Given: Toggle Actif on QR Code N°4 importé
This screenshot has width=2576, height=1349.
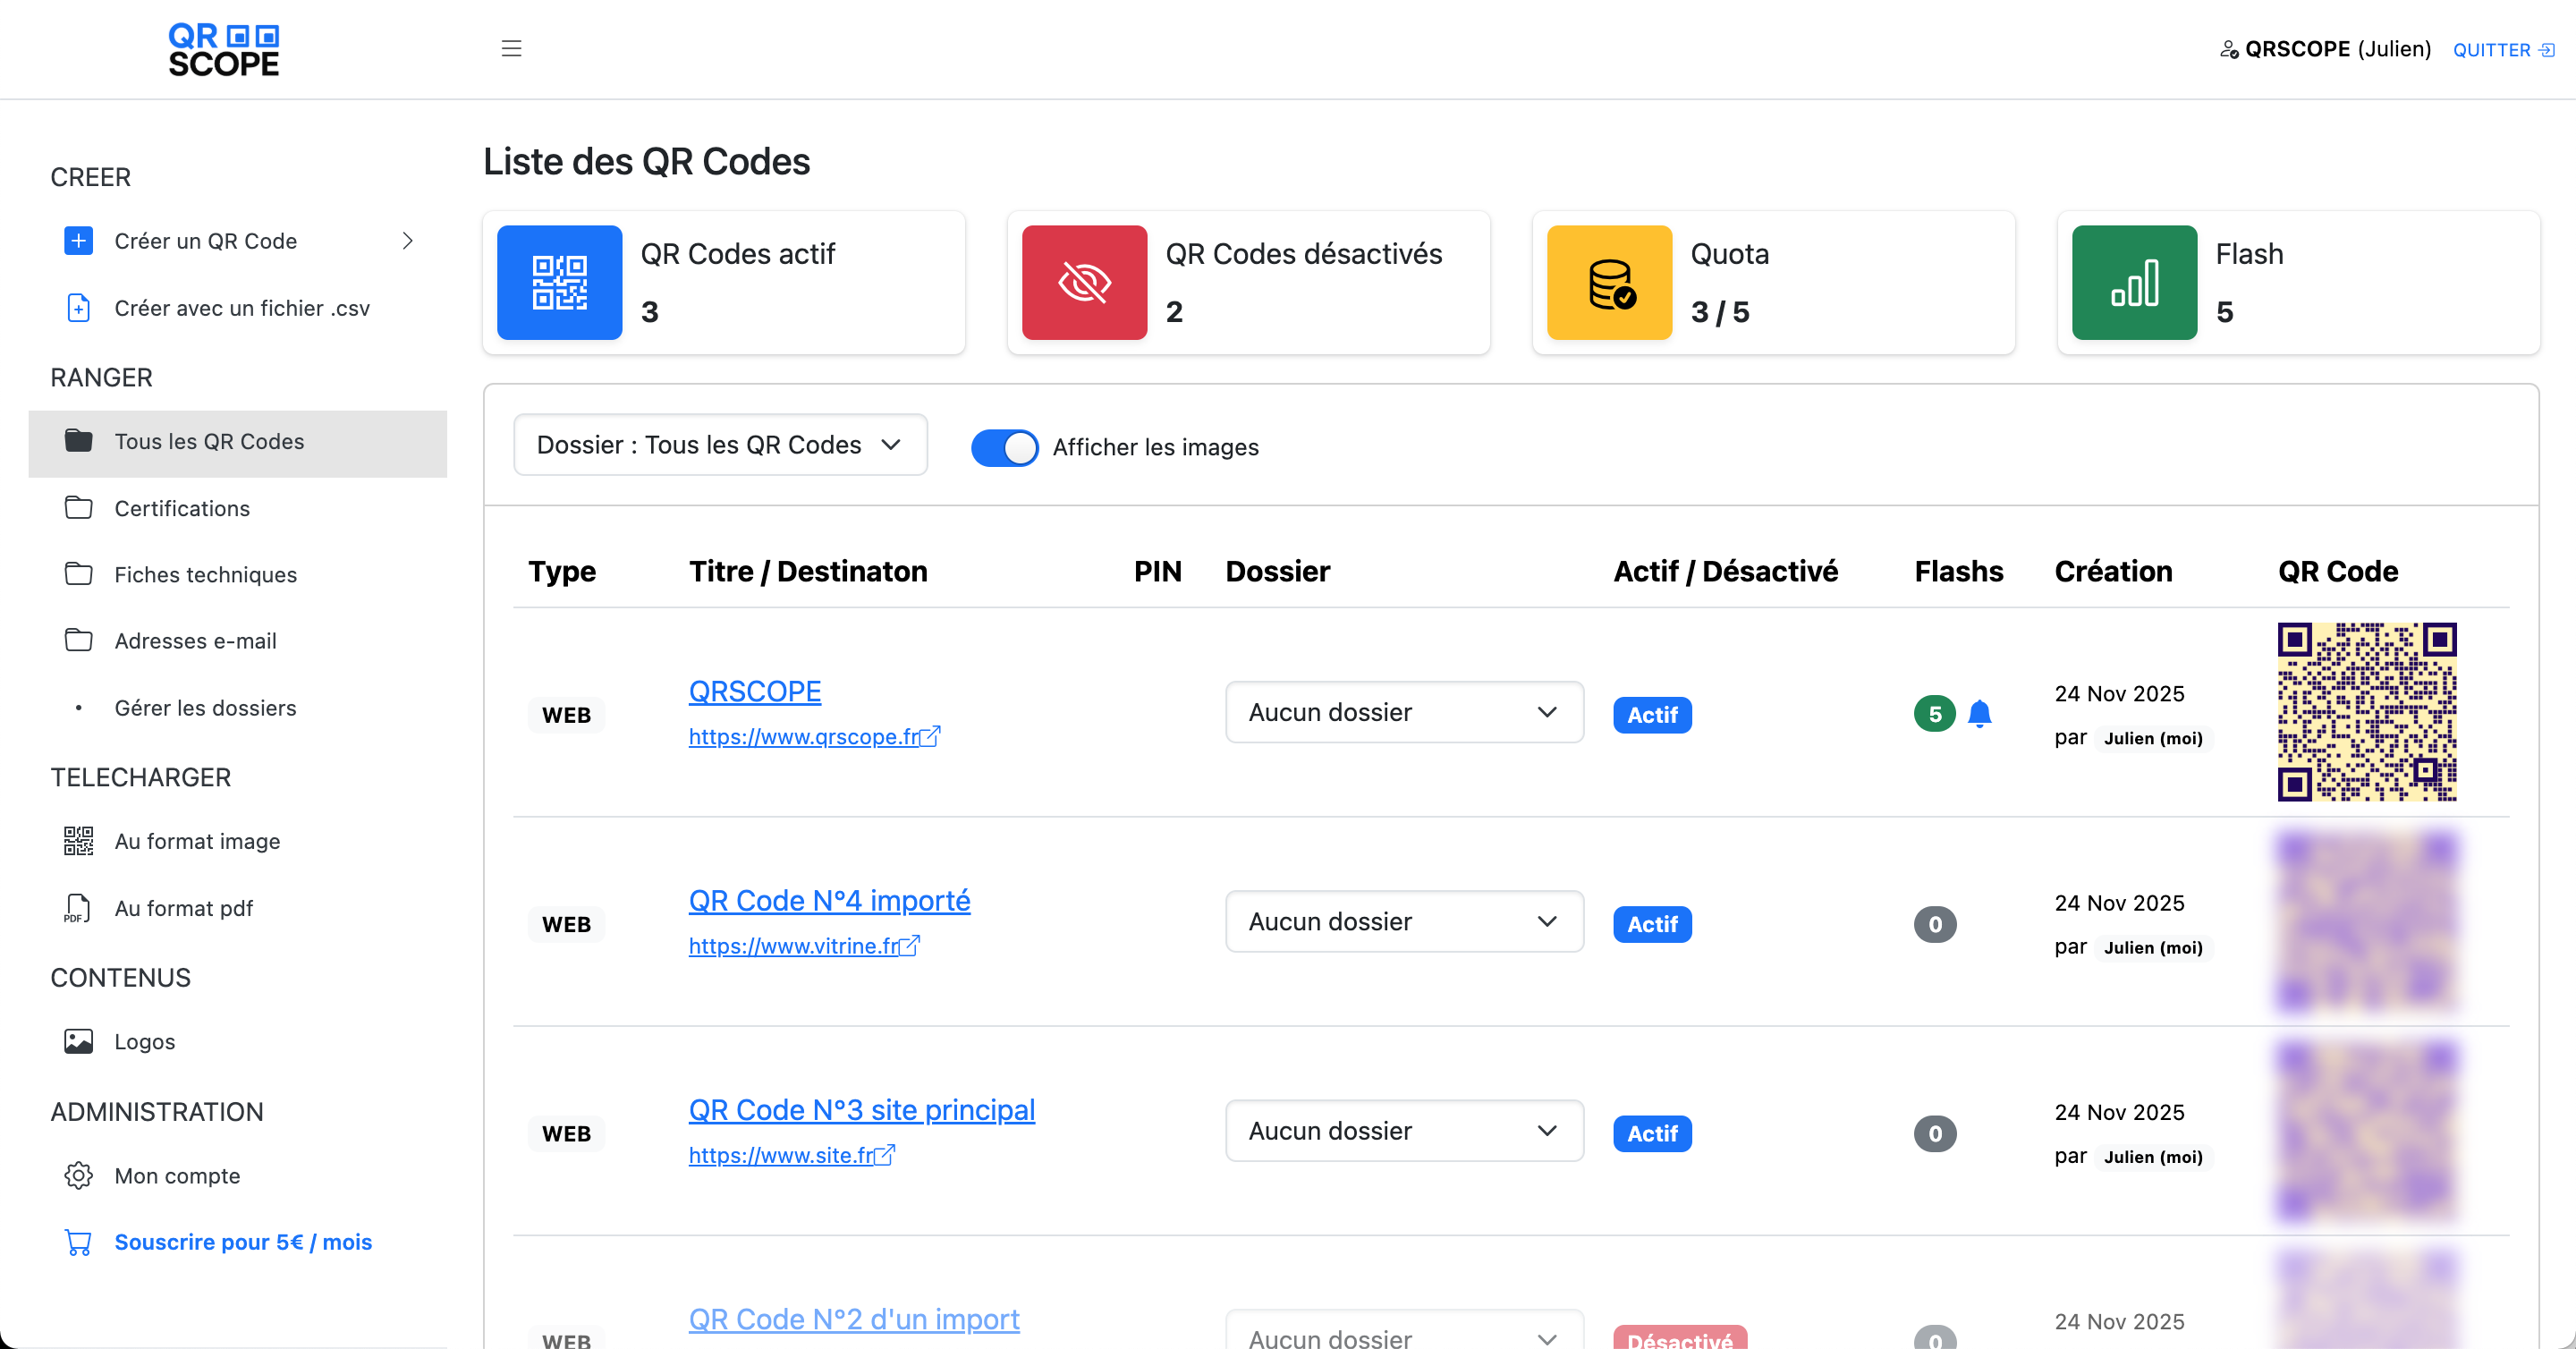Looking at the screenshot, I should pyautogui.click(x=1651, y=924).
